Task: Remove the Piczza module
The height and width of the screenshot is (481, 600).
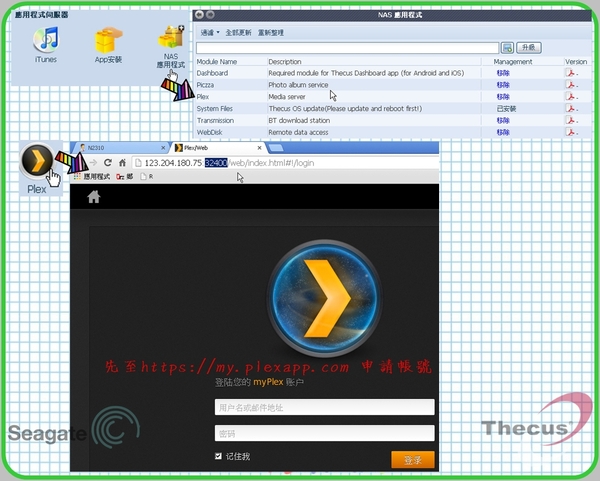Action: tap(503, 85)
